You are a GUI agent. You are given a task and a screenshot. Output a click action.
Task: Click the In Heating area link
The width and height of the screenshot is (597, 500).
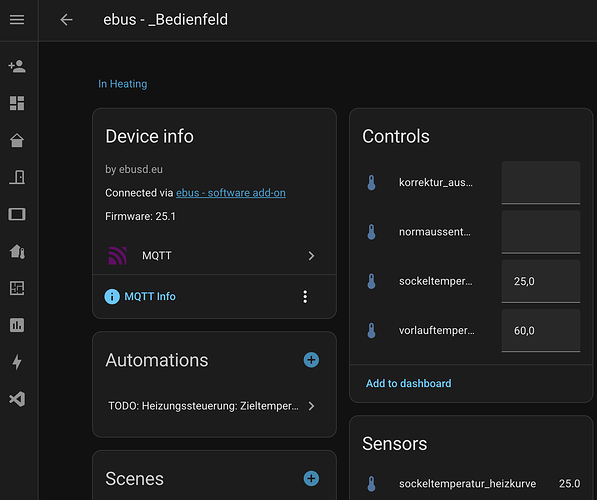(x=123, y=84)
